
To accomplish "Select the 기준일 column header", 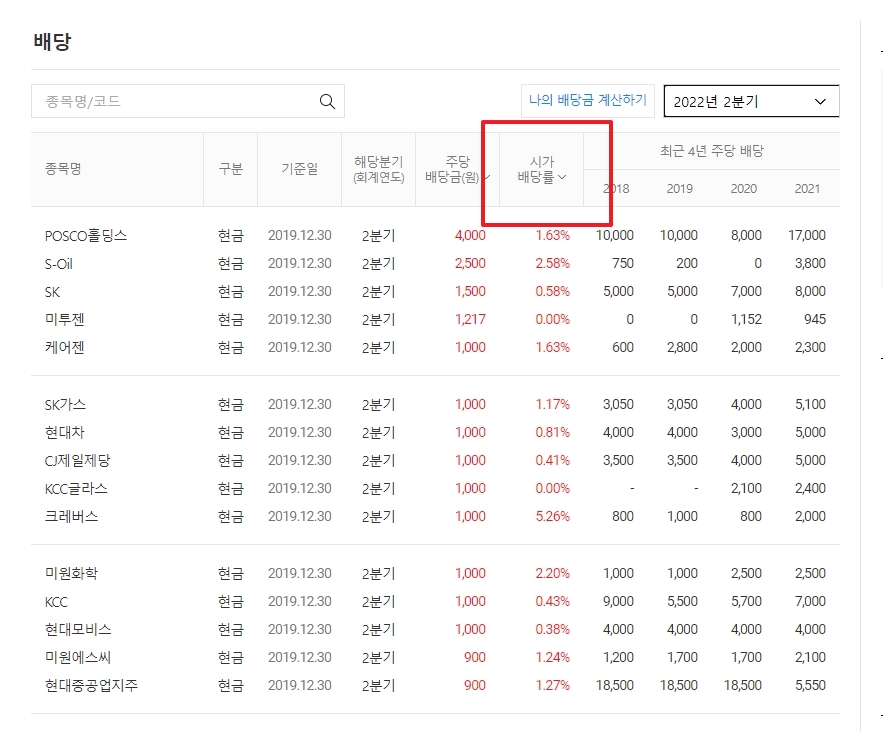I will pyautogui.click(x=300, y=168).
